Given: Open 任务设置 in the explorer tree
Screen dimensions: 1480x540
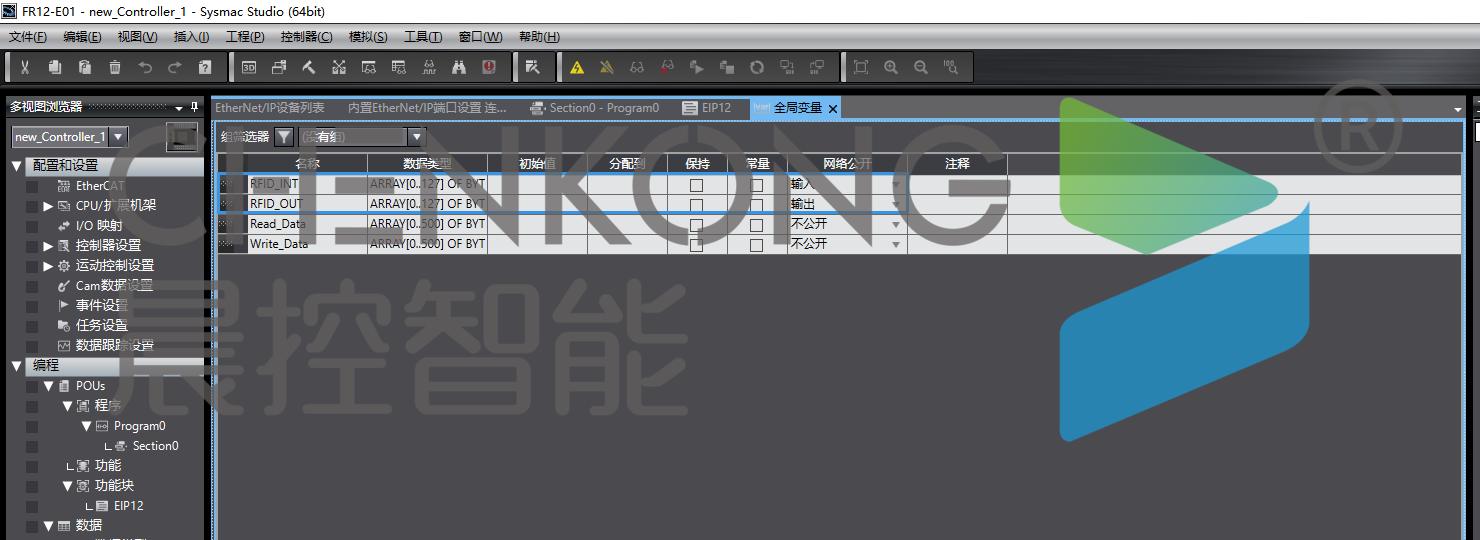Looking at the screenshot, I should tap(102, 326).
